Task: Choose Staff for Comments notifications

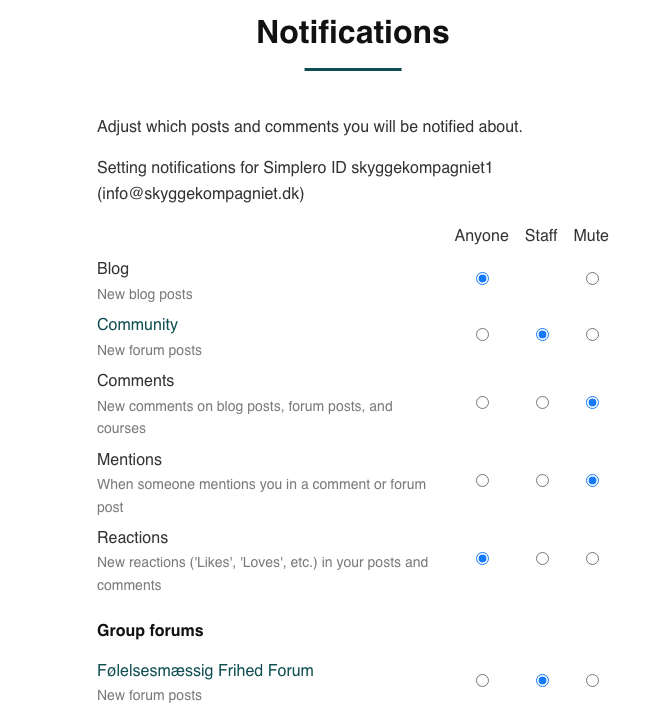Action: (x=542, y=403)
